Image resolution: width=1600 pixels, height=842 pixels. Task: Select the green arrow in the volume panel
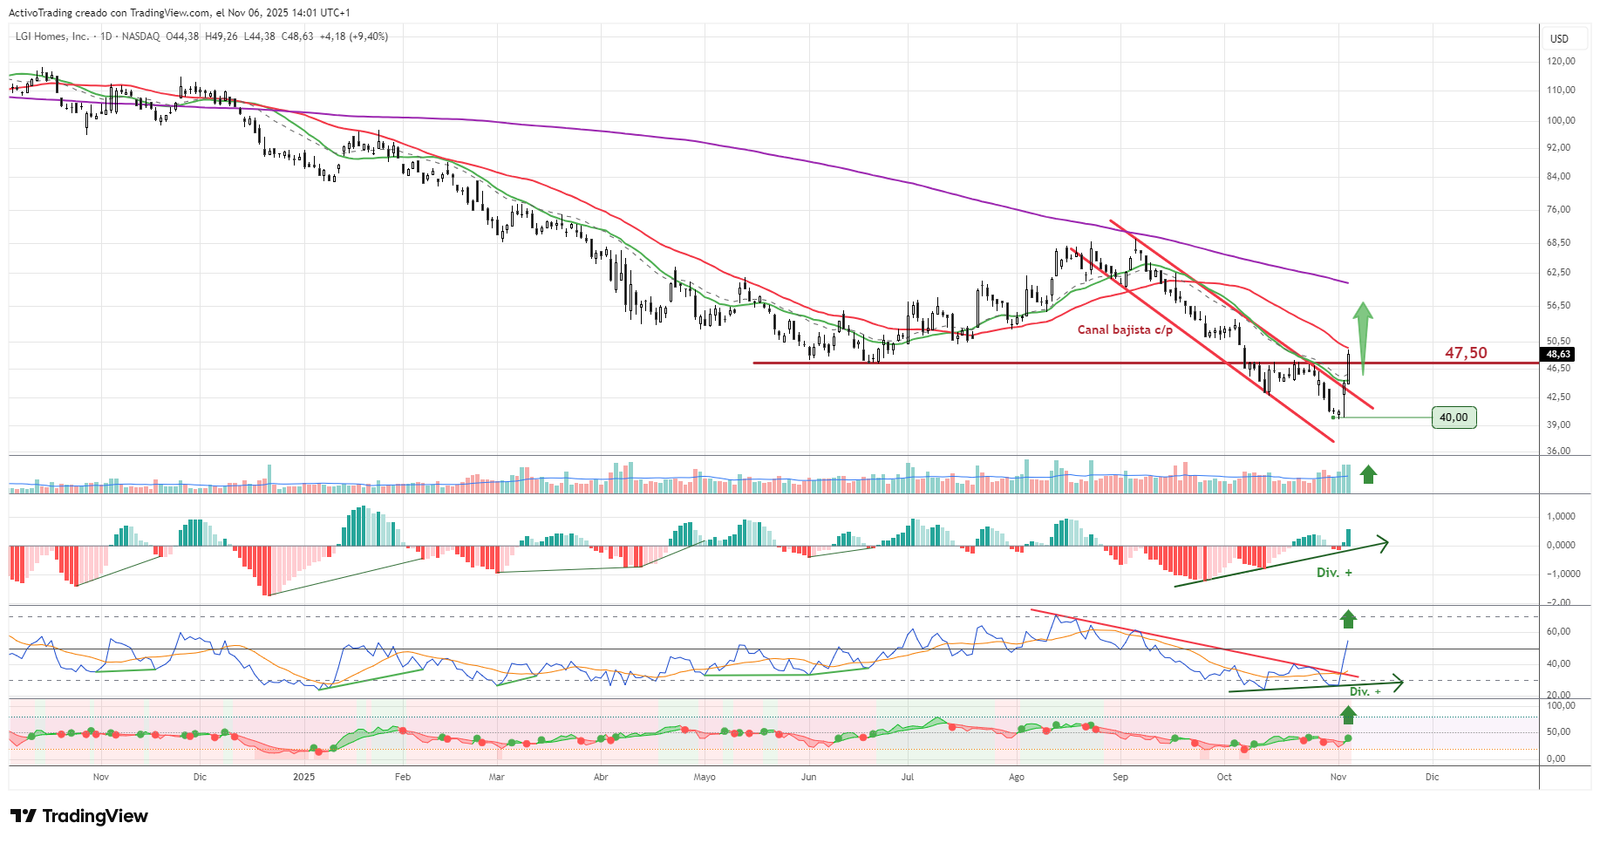1368,475
